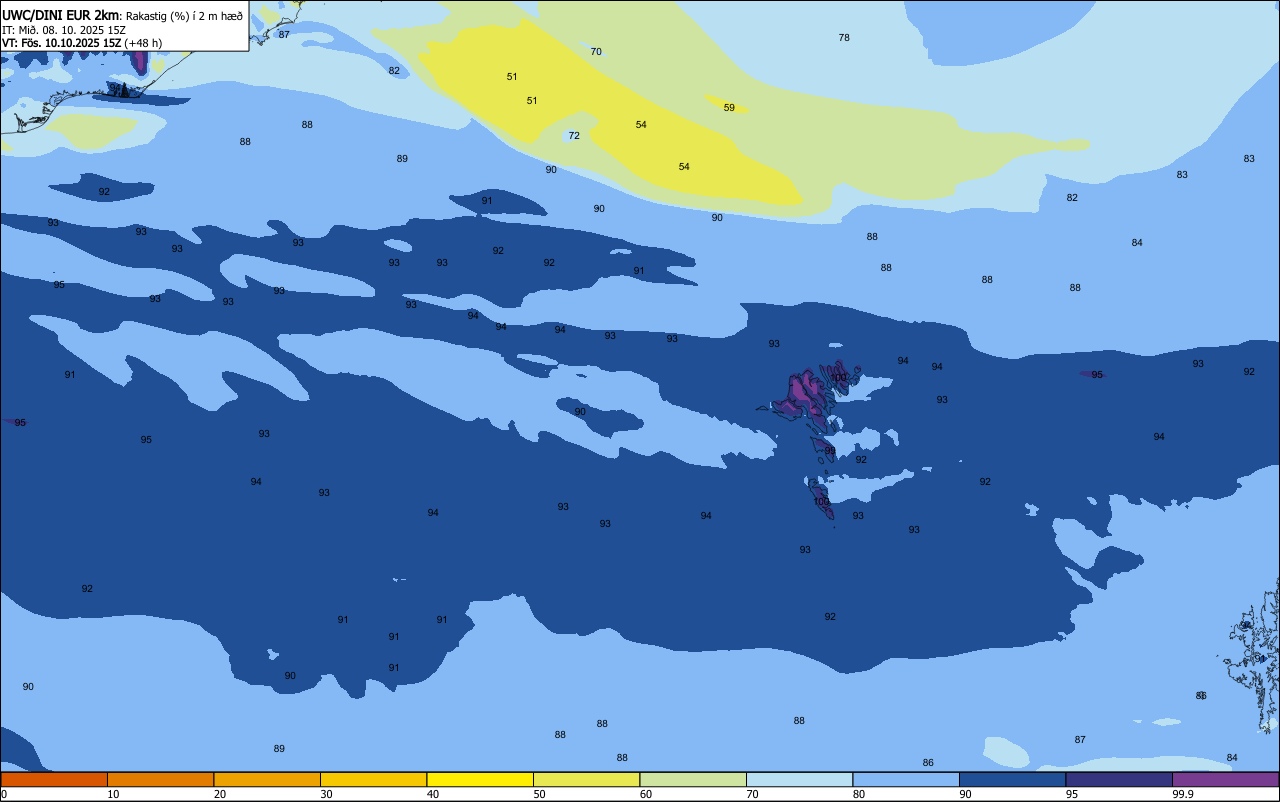This screenshot has width=1280, height=802.
Task: Click the purple Faroe Islands area on map
Action: [x=805, y=392]
